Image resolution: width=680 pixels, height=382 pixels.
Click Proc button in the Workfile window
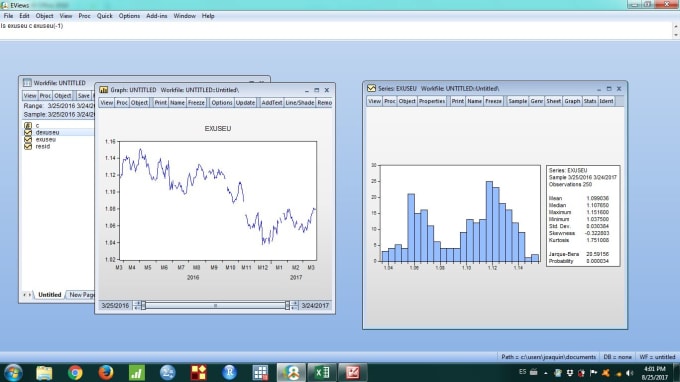click(45, 95)
